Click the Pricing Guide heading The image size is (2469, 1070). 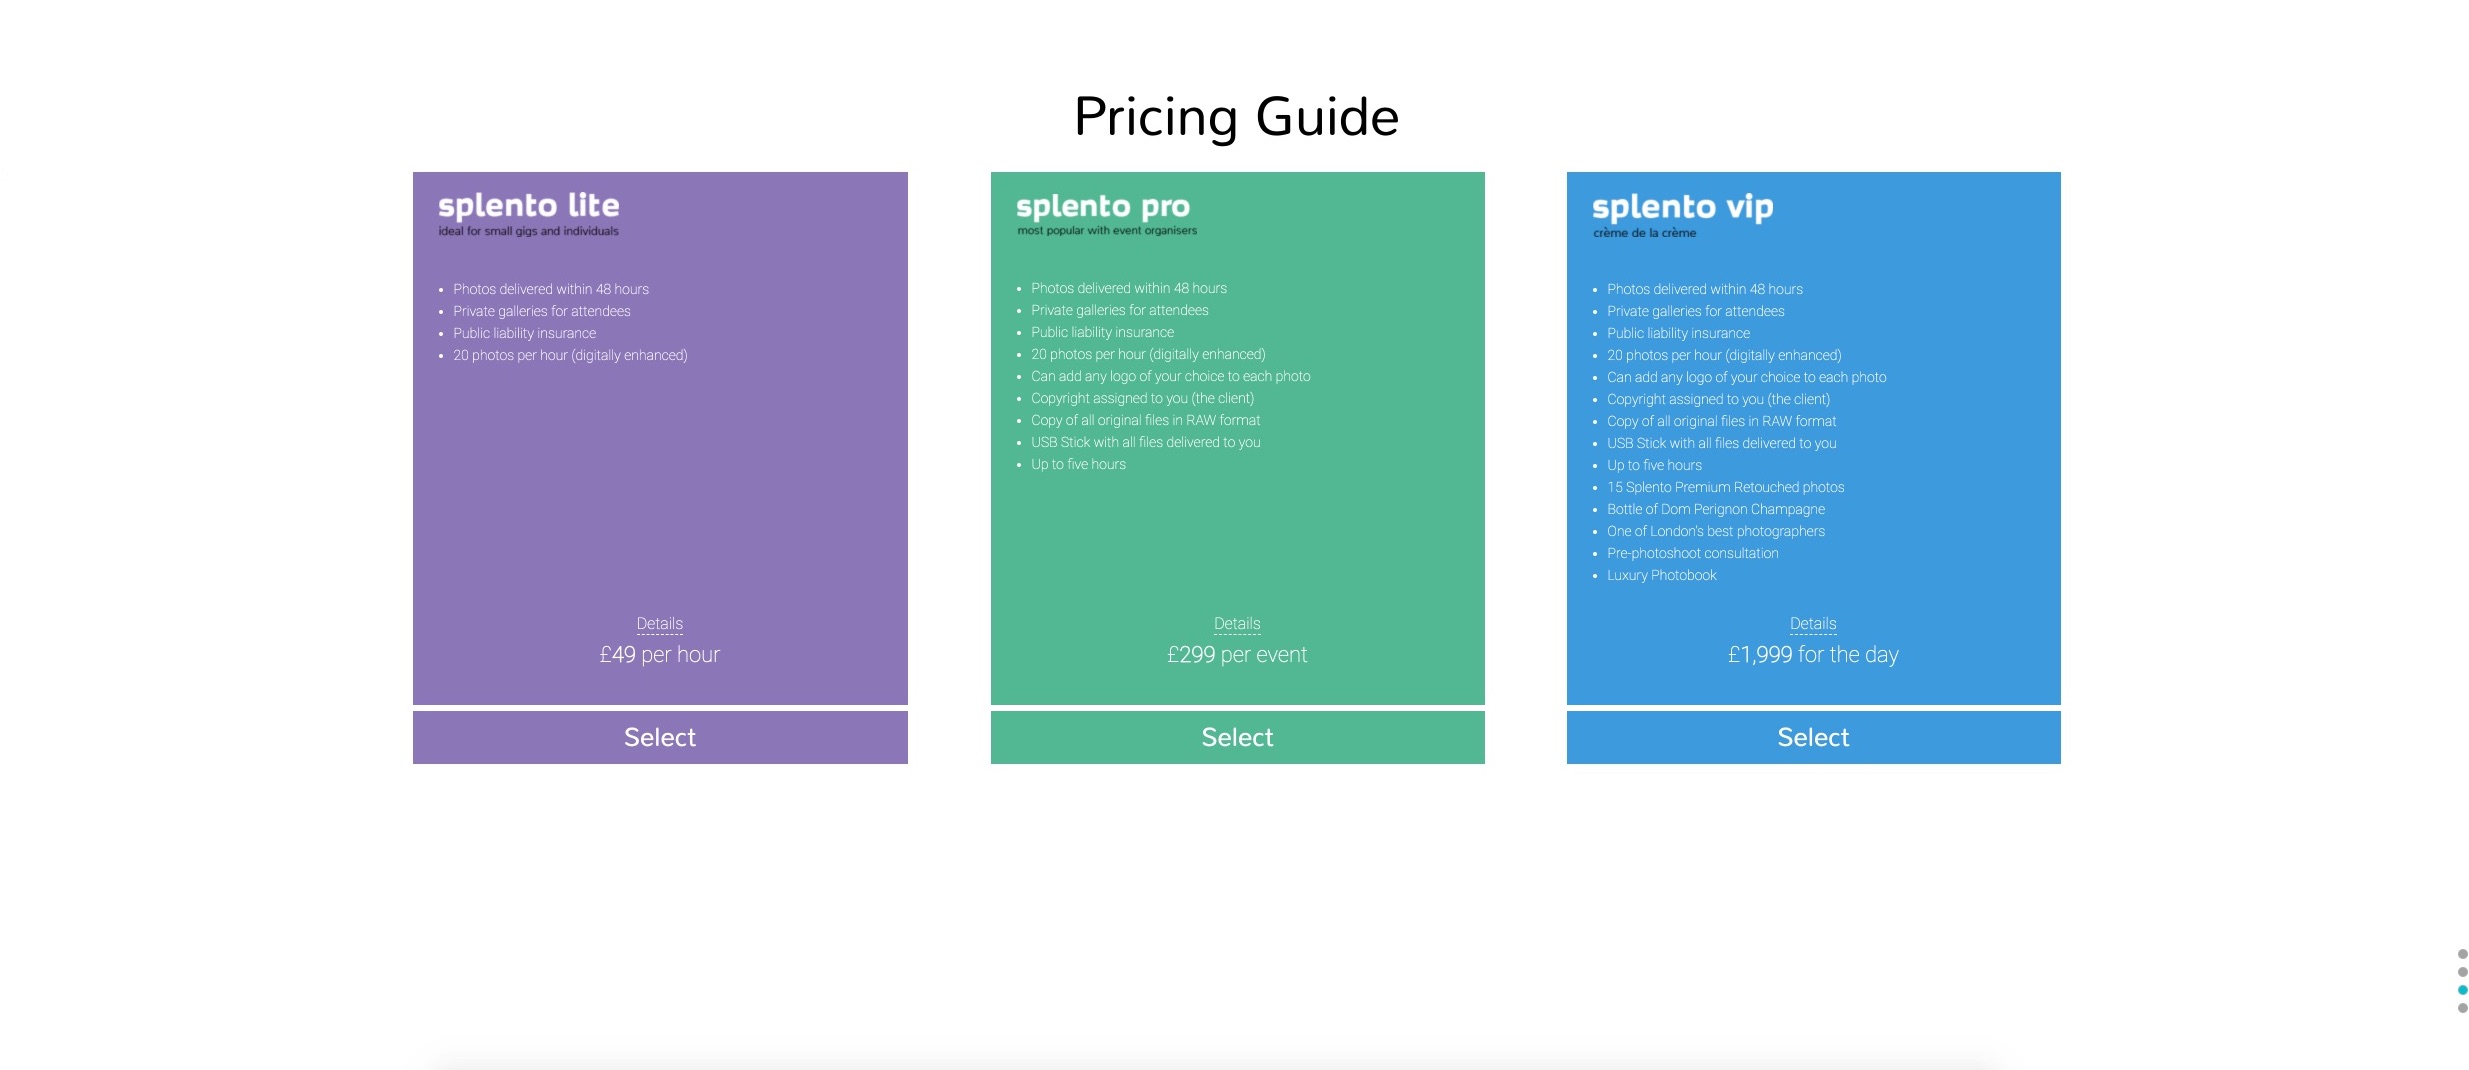(x=1236, y=117)
